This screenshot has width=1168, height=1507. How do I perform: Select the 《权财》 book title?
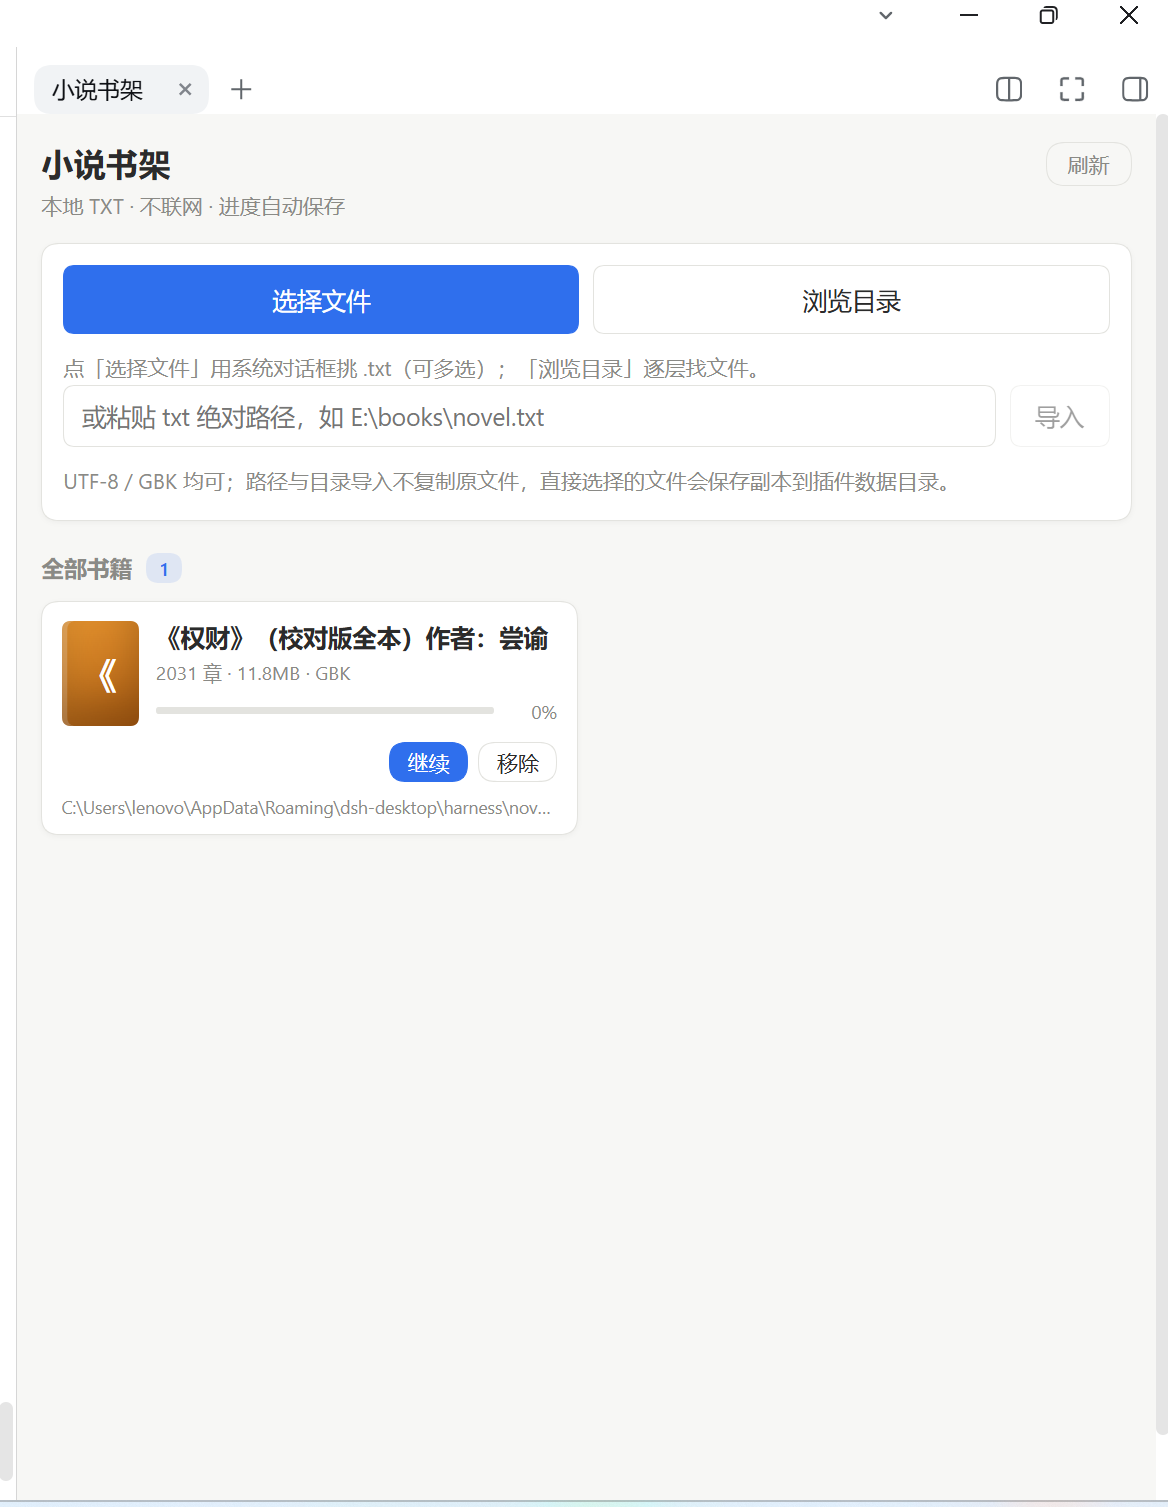pyautogui.click(x=355, y=638)
